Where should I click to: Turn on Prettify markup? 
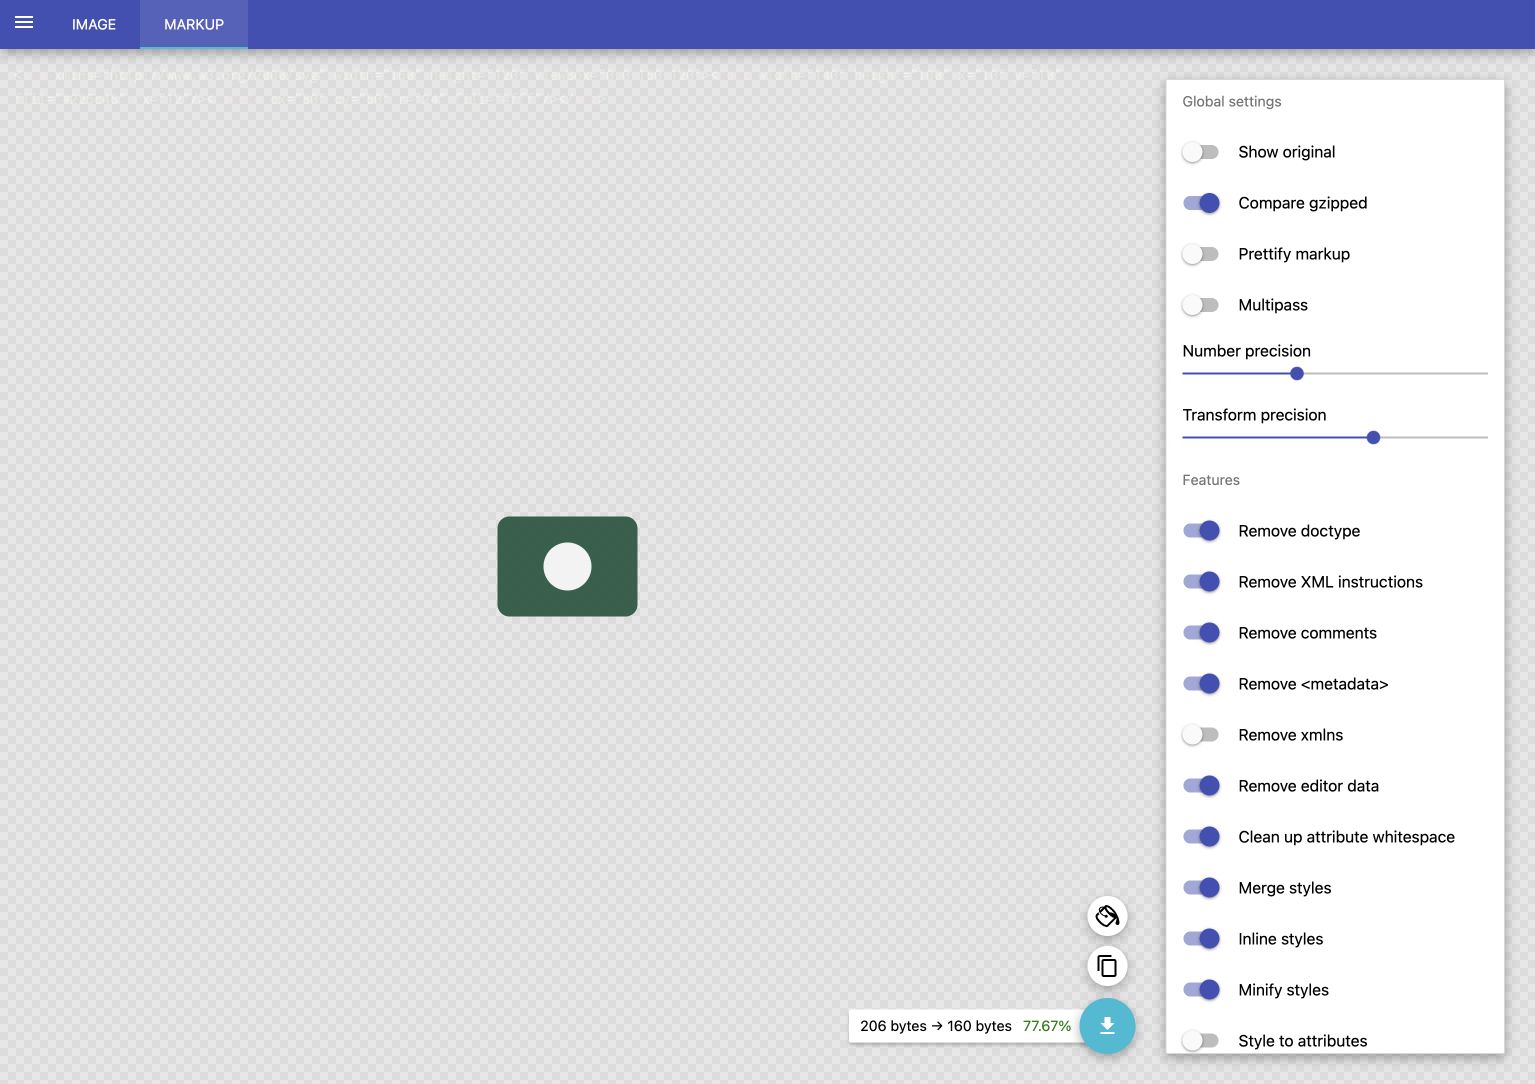[x=1200, y=254]
